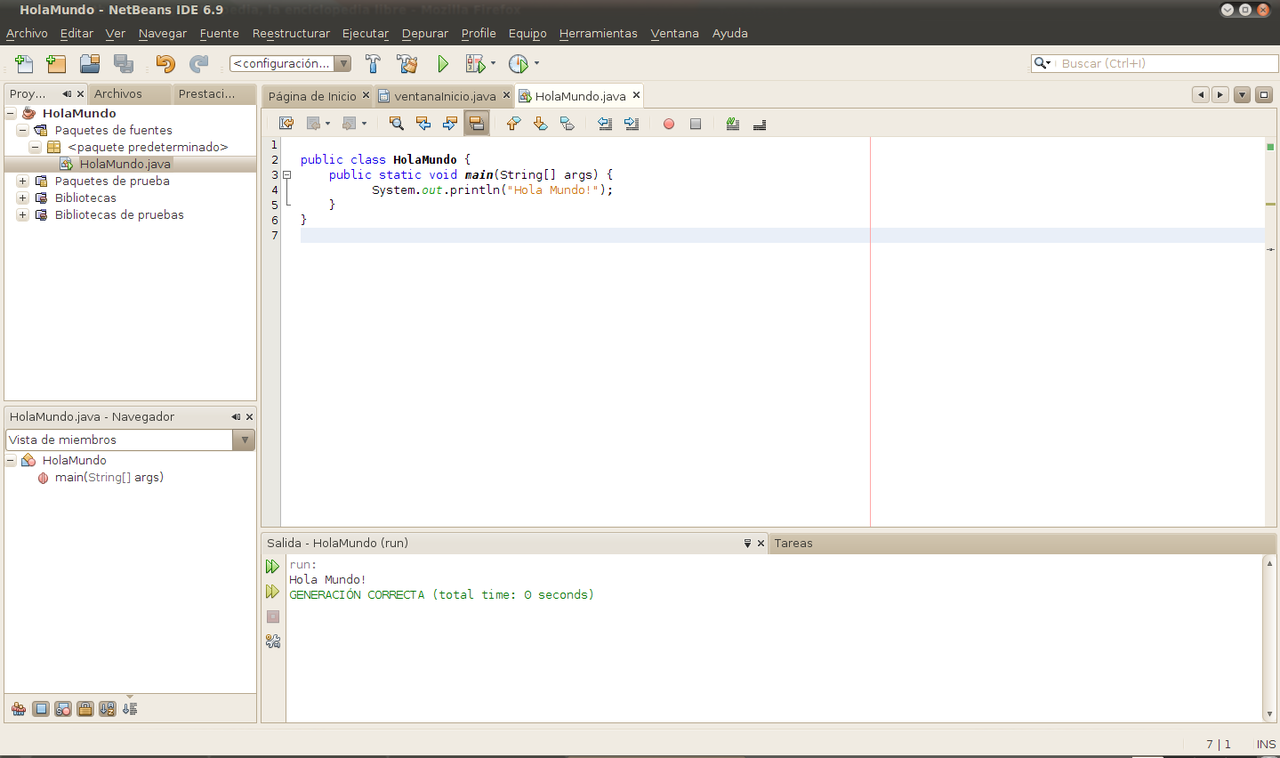The width and height of the screenshot is (1280, 758).
Task: Start macro recording with the red circle icon
Action: (668, 124)
